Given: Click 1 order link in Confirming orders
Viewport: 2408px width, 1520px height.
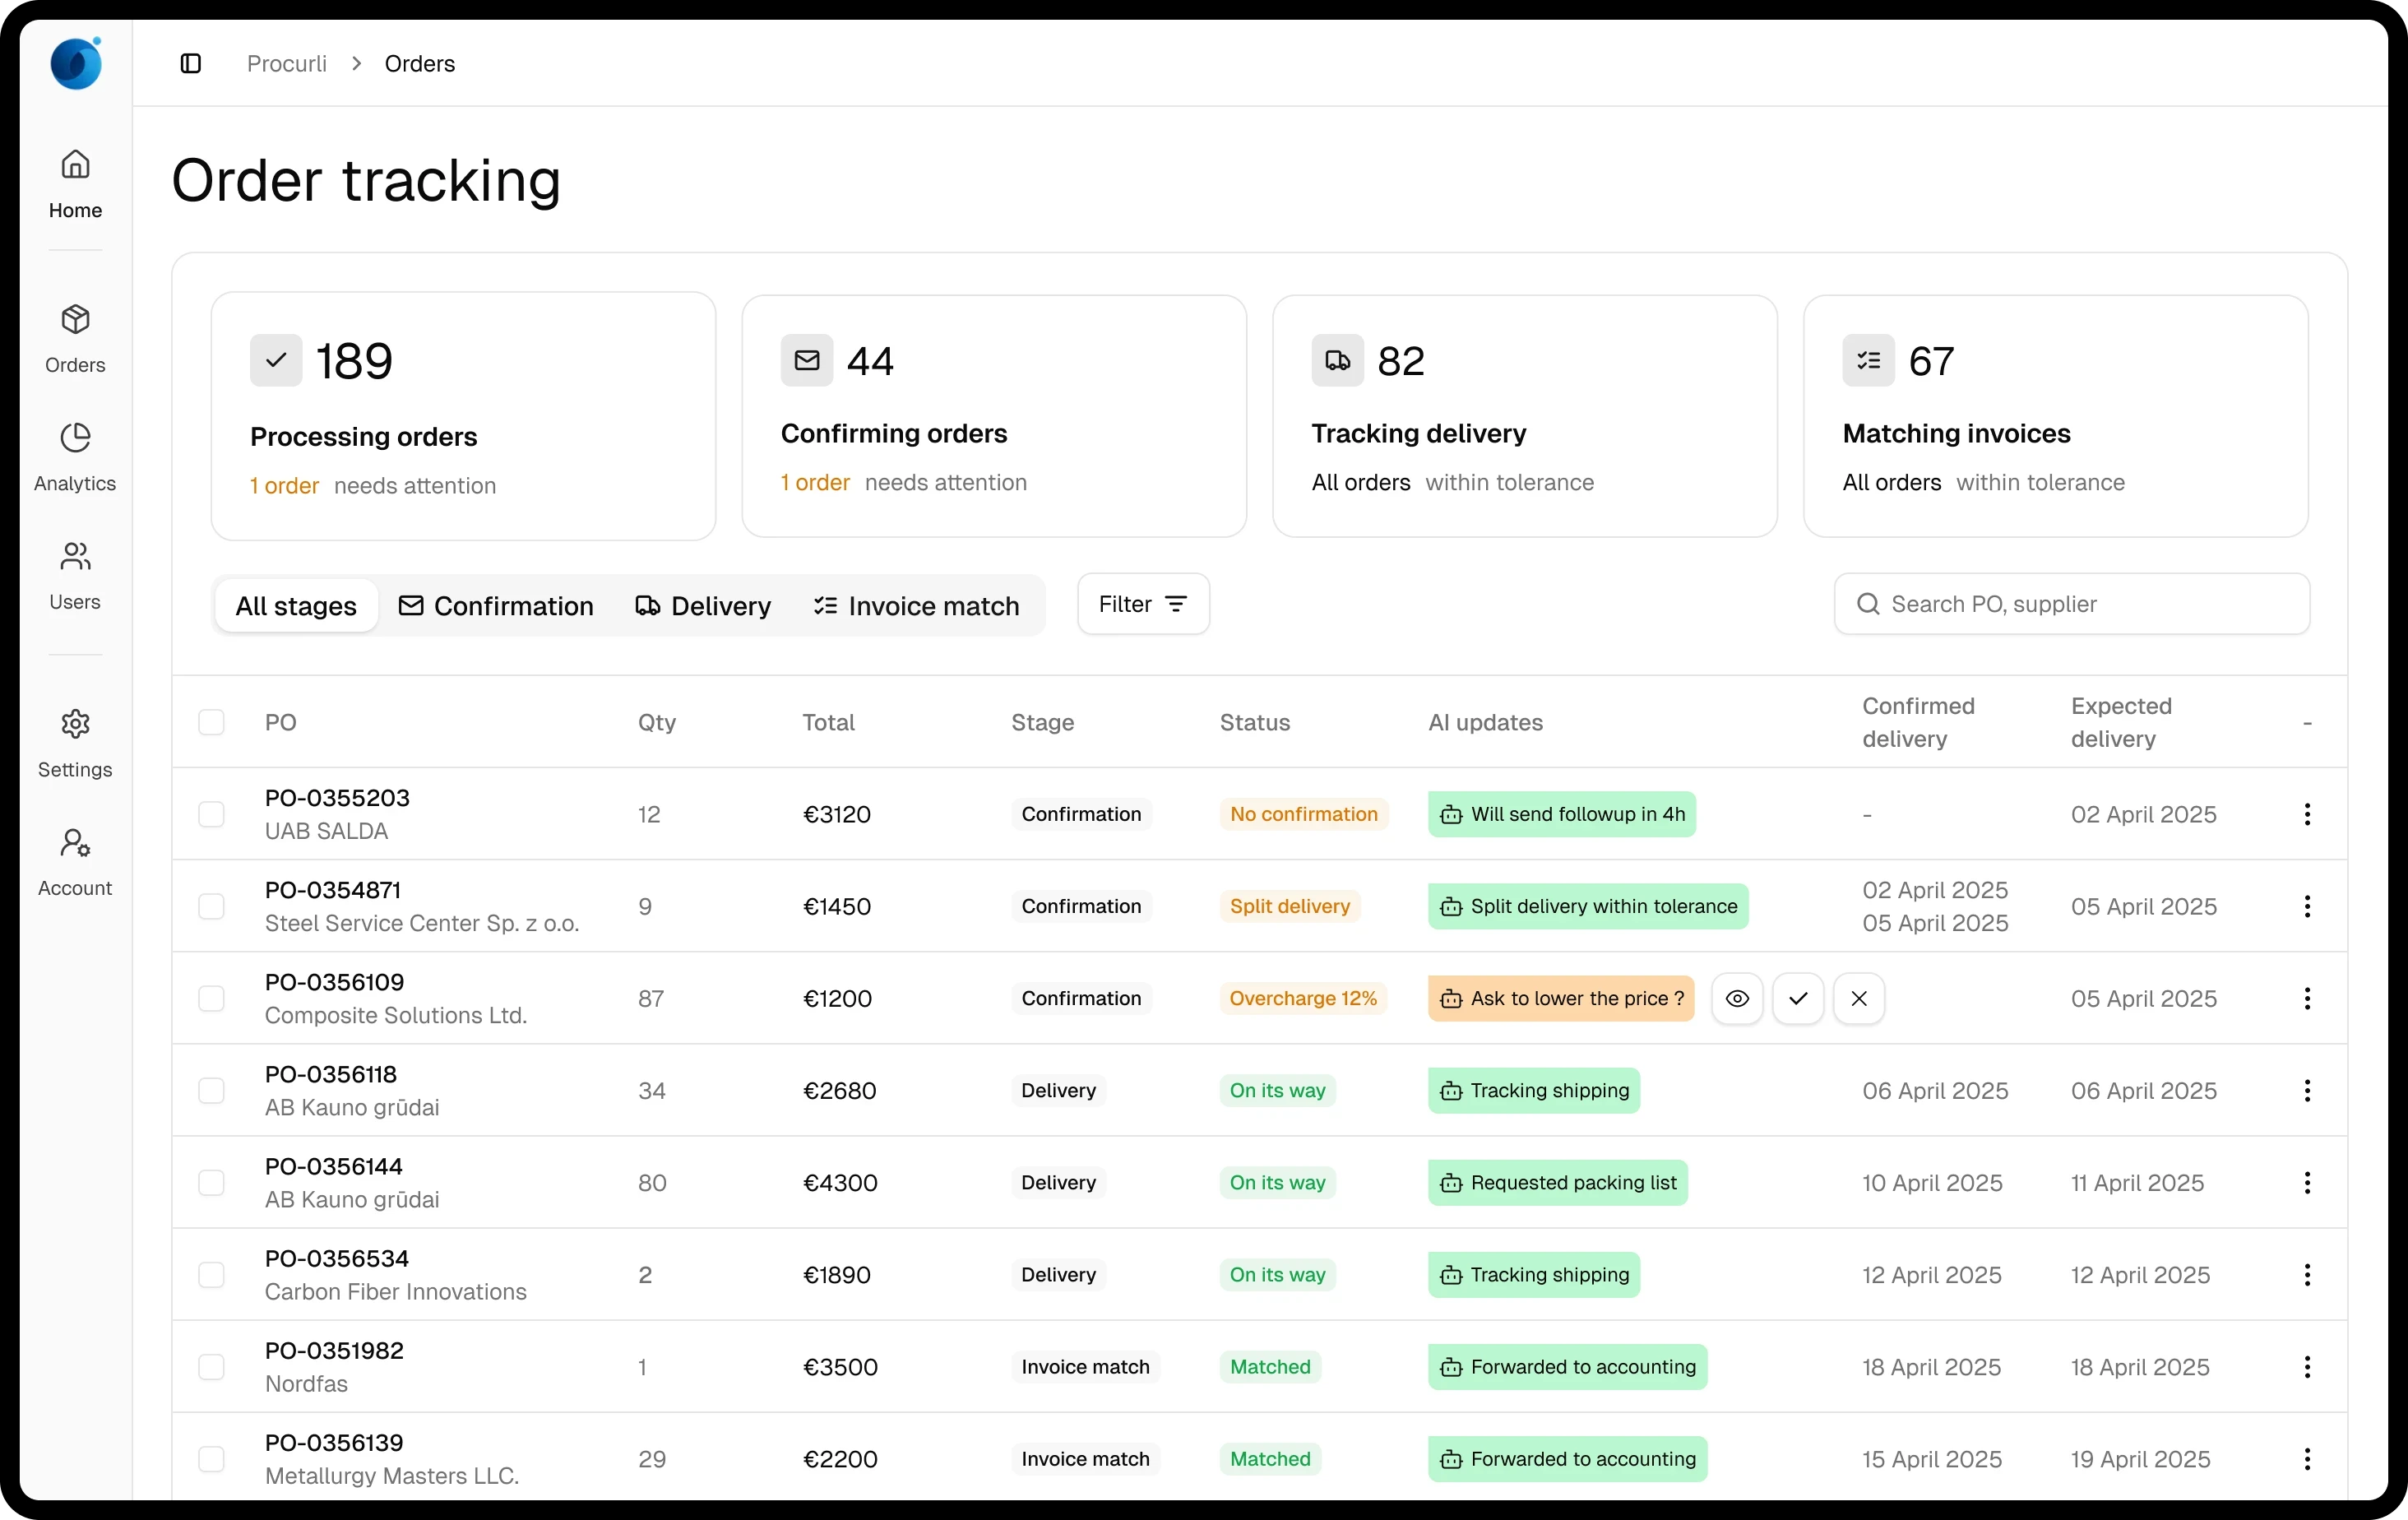Looking at the screenshot, I should pos(815,482).
